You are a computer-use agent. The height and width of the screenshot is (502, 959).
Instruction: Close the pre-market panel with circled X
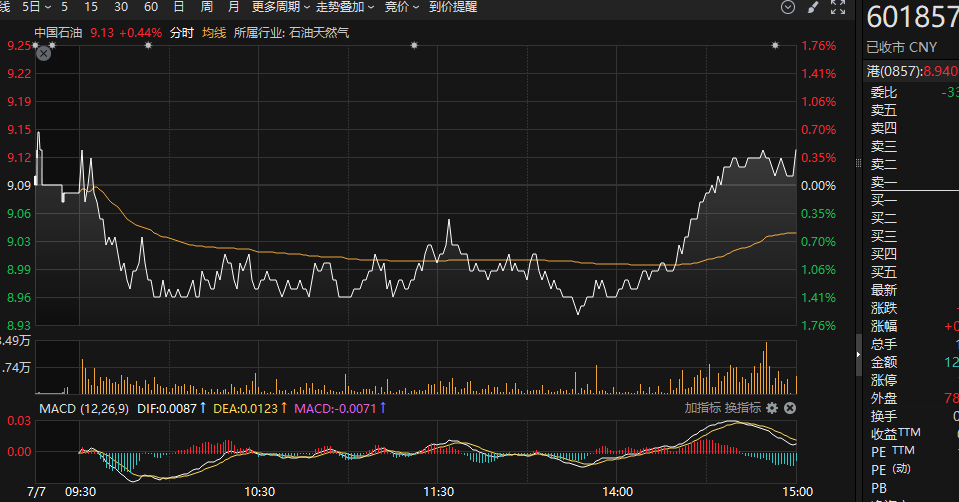[43, 54]
